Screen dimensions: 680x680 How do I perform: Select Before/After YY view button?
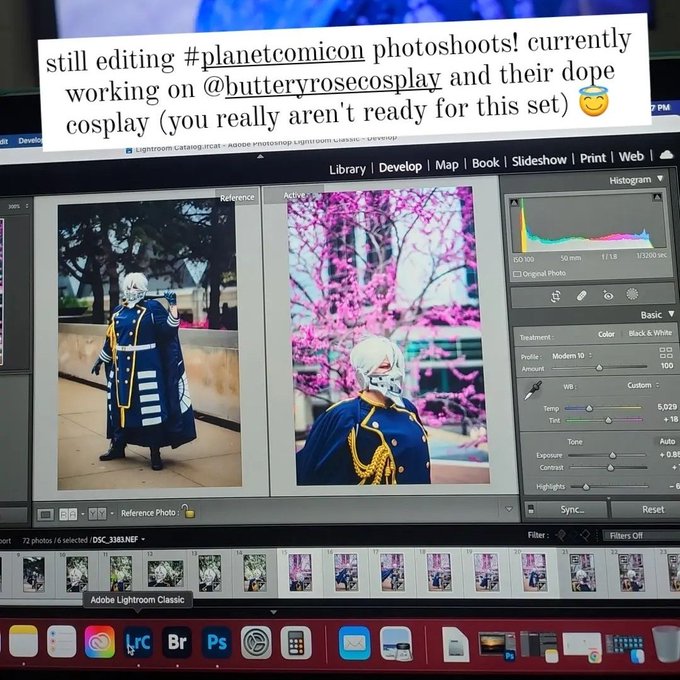[97, 514]
